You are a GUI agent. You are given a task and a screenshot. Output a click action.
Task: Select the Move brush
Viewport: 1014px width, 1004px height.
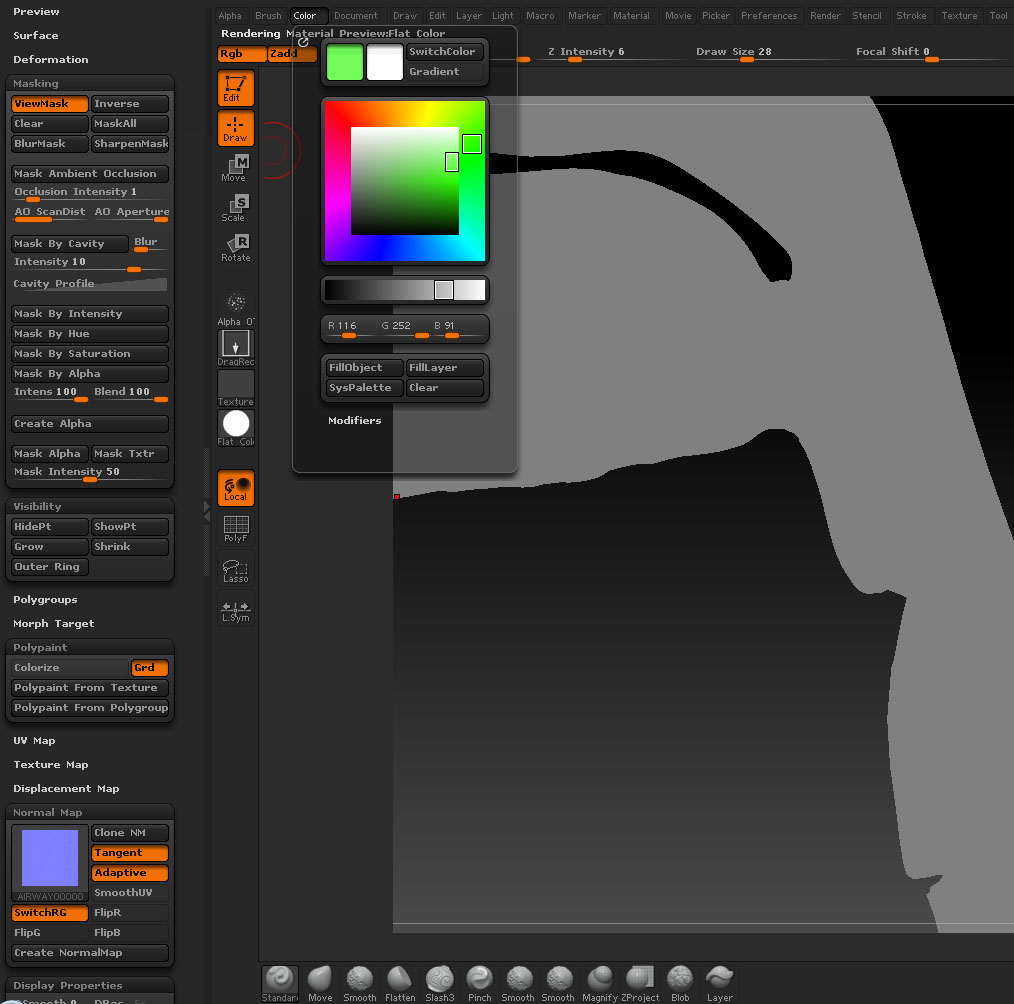(320, 983)
